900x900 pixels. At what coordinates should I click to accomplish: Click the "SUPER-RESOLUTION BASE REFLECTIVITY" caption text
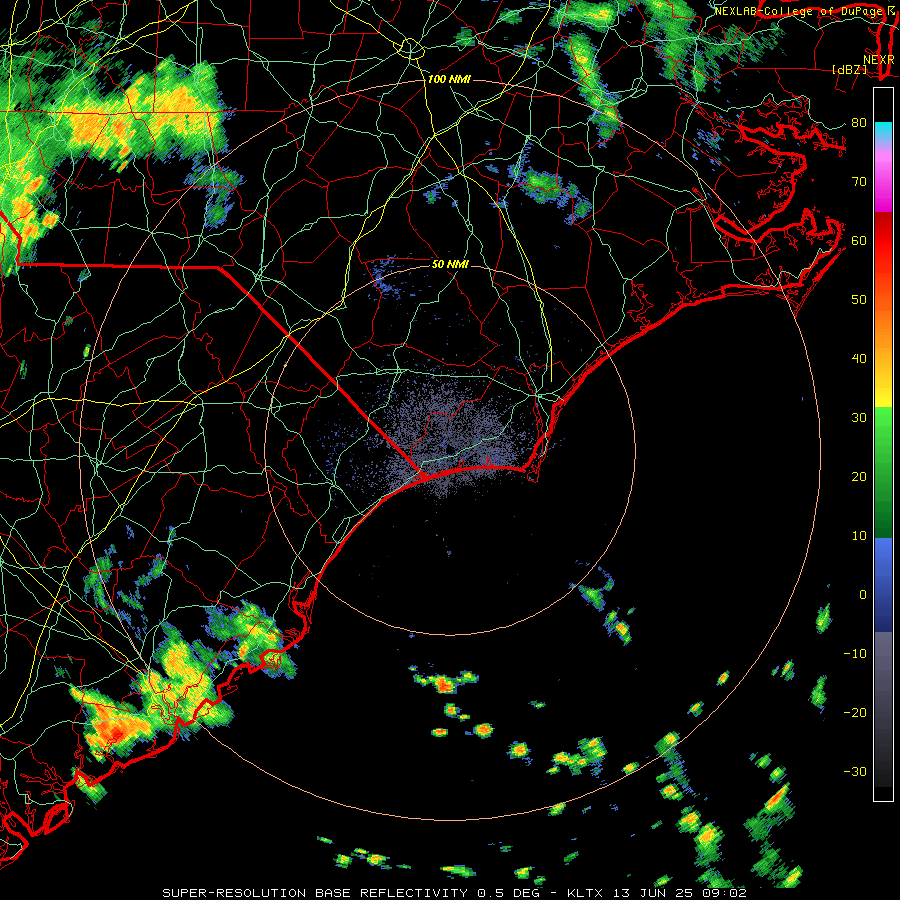coord(315,893)
